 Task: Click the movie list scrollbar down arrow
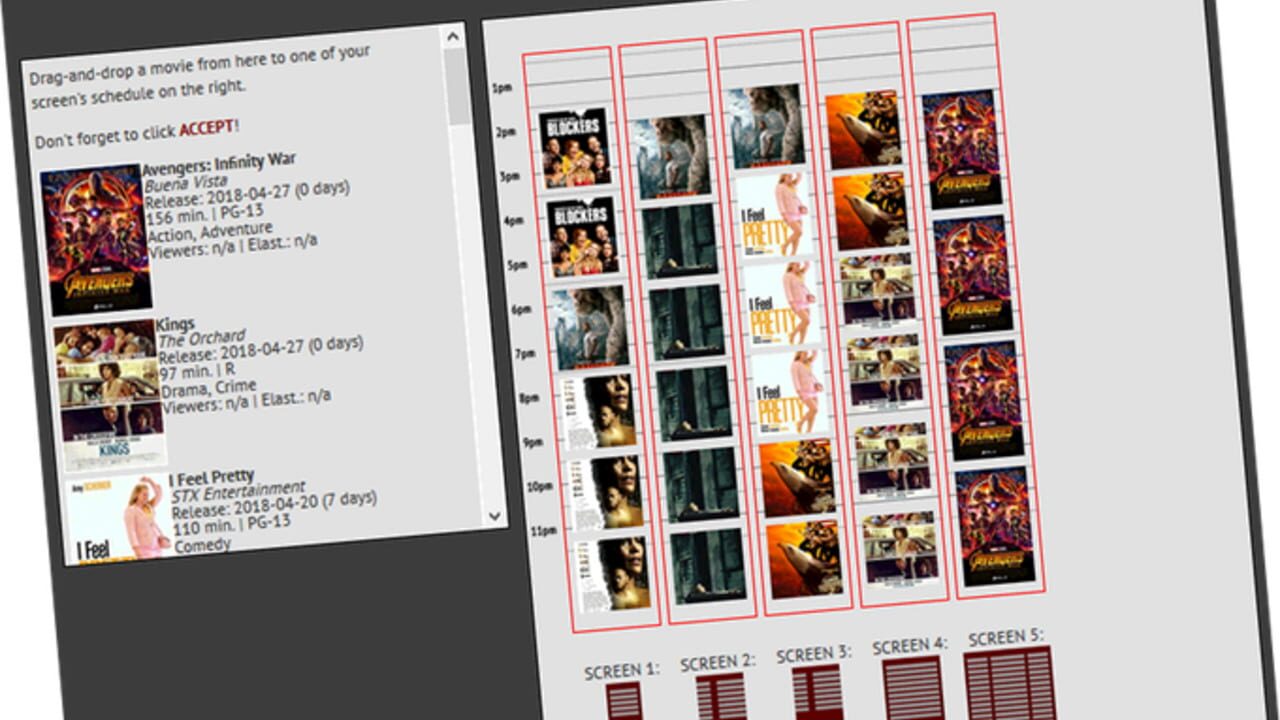click(494, 516)
